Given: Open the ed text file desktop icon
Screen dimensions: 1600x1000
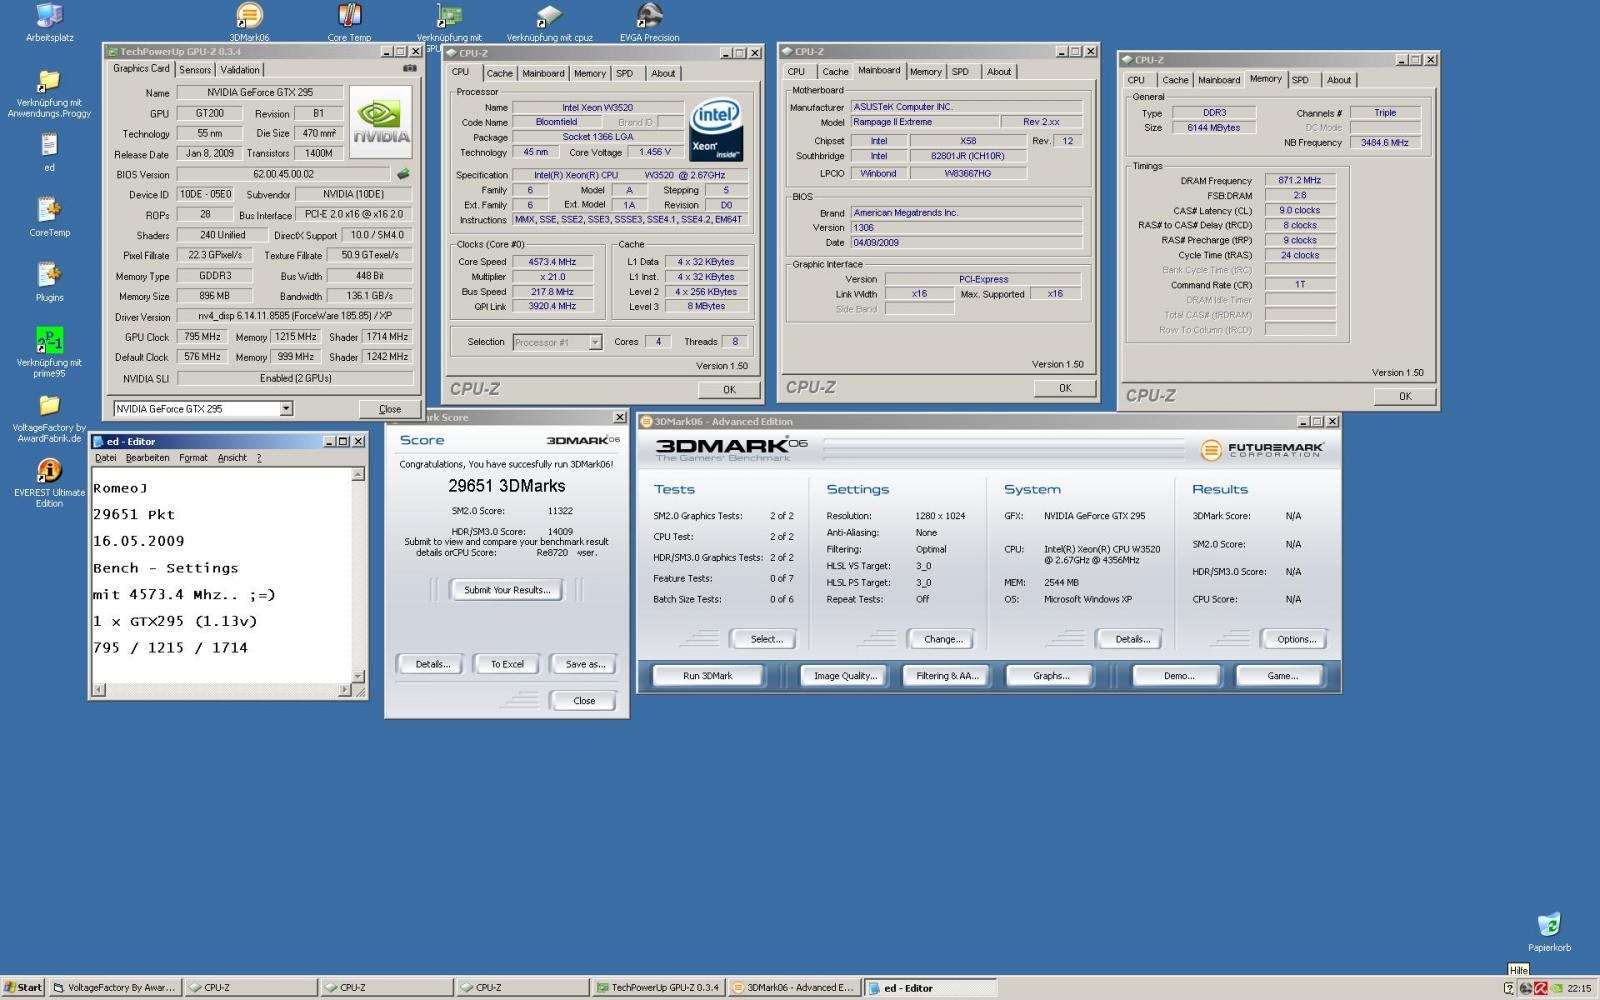Looking at the screenshot, I should tap(49, 152).
